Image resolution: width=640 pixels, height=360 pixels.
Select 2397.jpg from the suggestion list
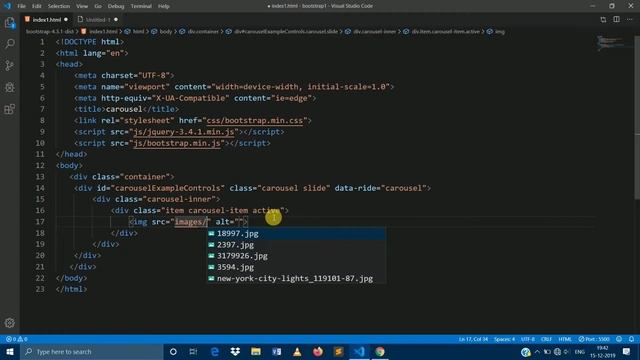point(296,245)
